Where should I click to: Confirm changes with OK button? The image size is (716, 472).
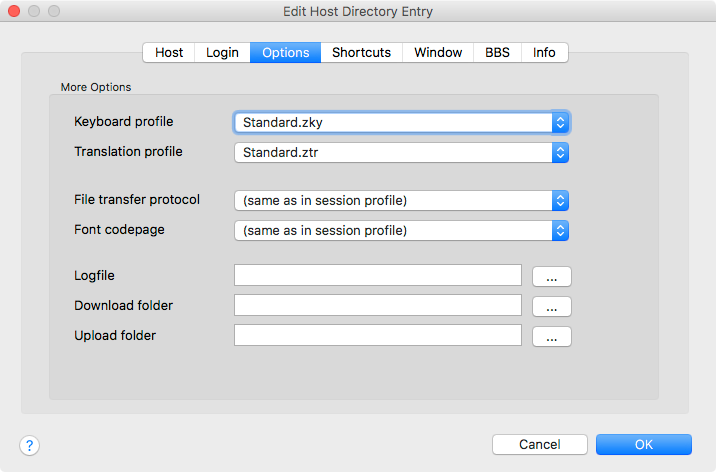coord(643,444)
